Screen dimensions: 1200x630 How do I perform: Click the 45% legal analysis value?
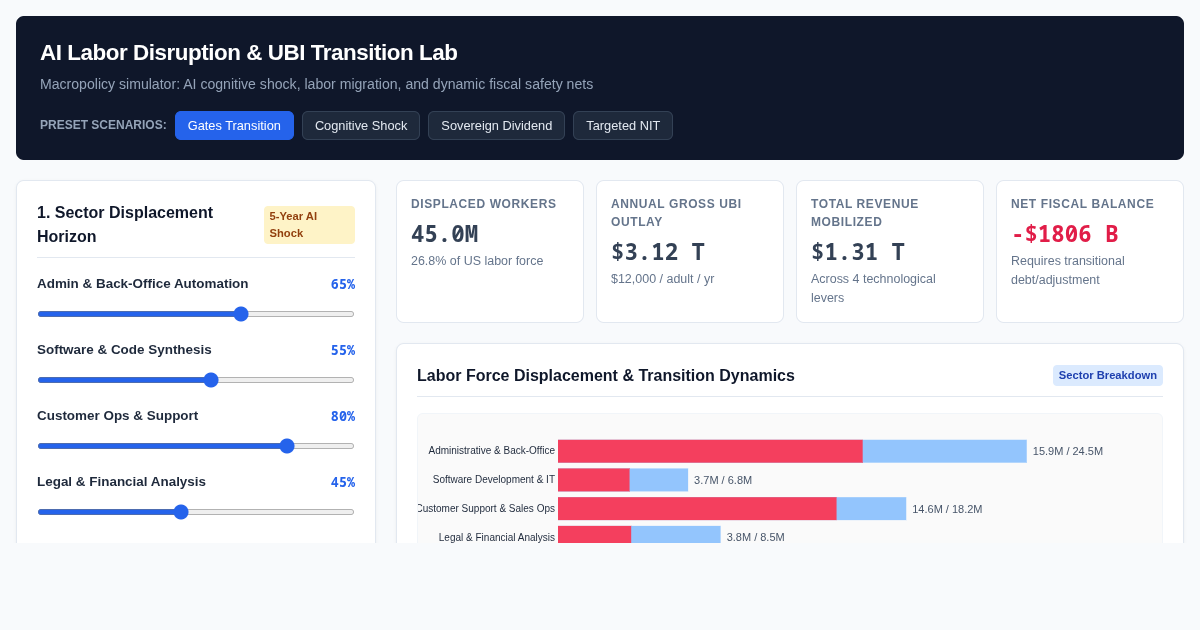[x=343, y=482]
